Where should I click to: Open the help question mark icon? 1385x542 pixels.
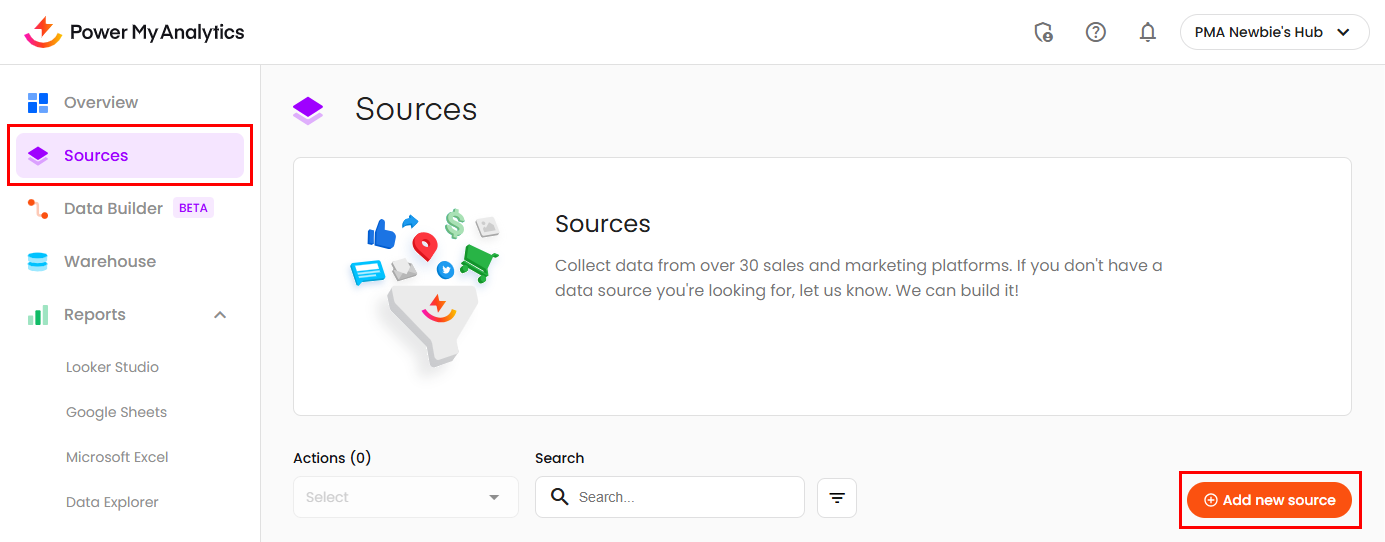[x=1096, y=32]
